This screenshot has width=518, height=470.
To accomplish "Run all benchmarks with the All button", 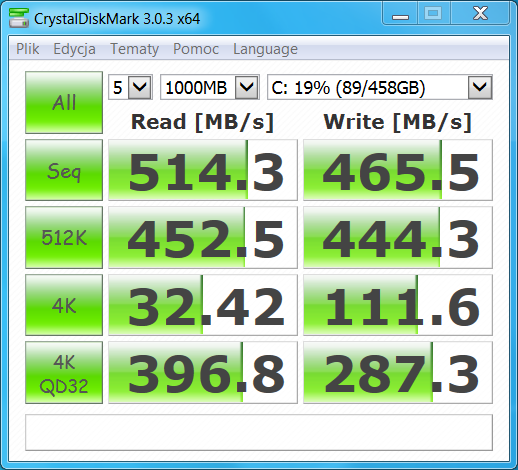I will (x=64, y=102).
